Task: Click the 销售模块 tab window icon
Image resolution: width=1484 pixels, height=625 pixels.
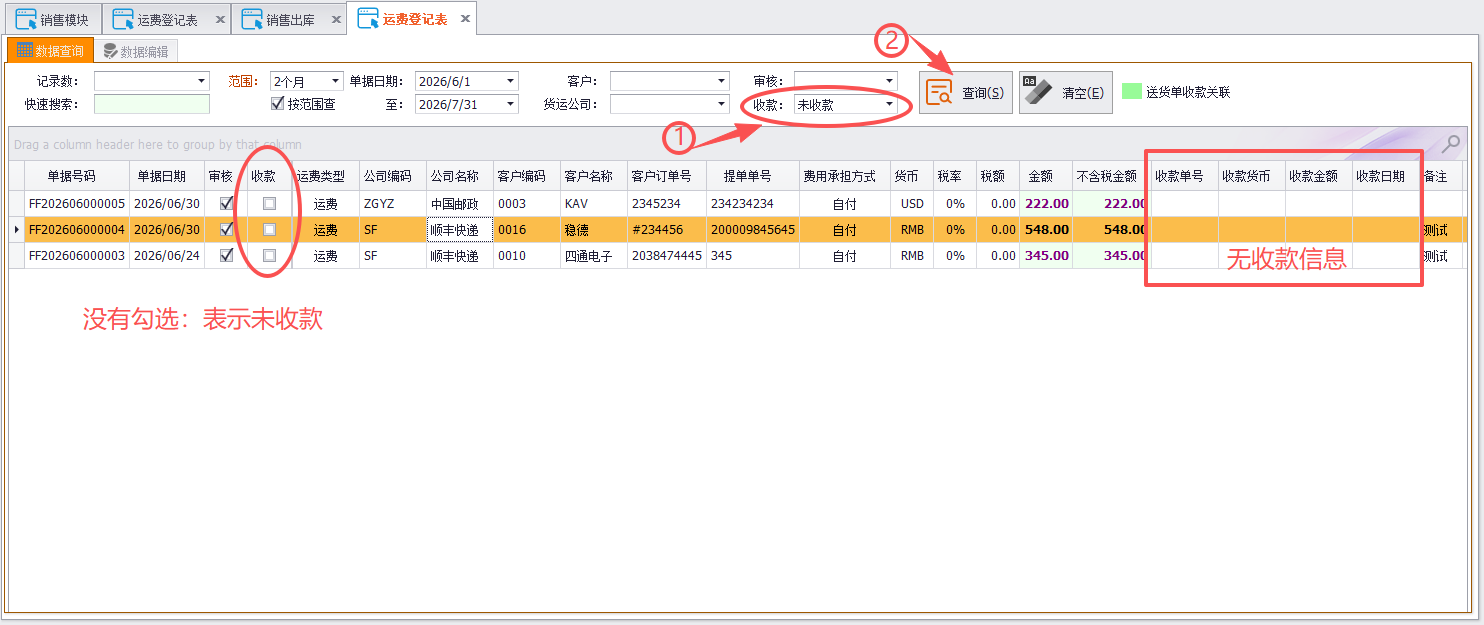Action: click(27, 19)
